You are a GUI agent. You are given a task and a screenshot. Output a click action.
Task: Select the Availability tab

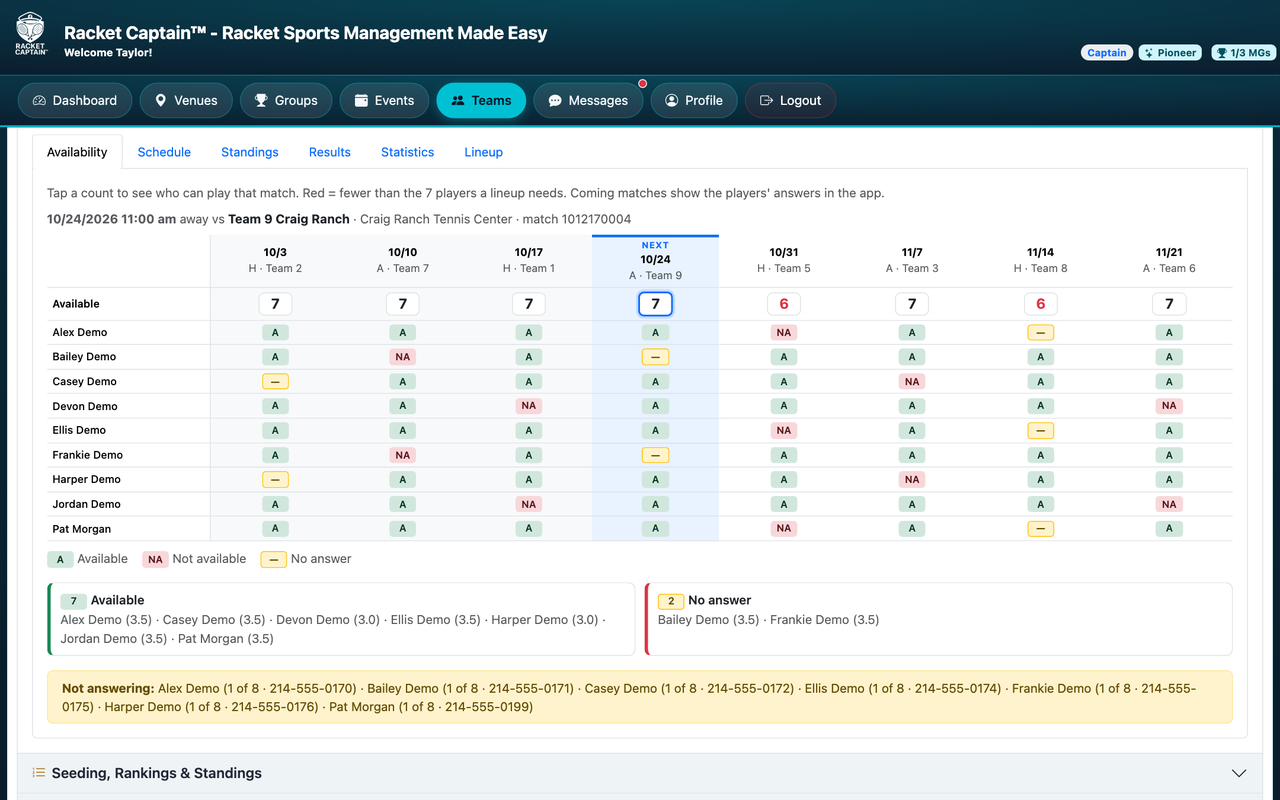click(77, 152)
